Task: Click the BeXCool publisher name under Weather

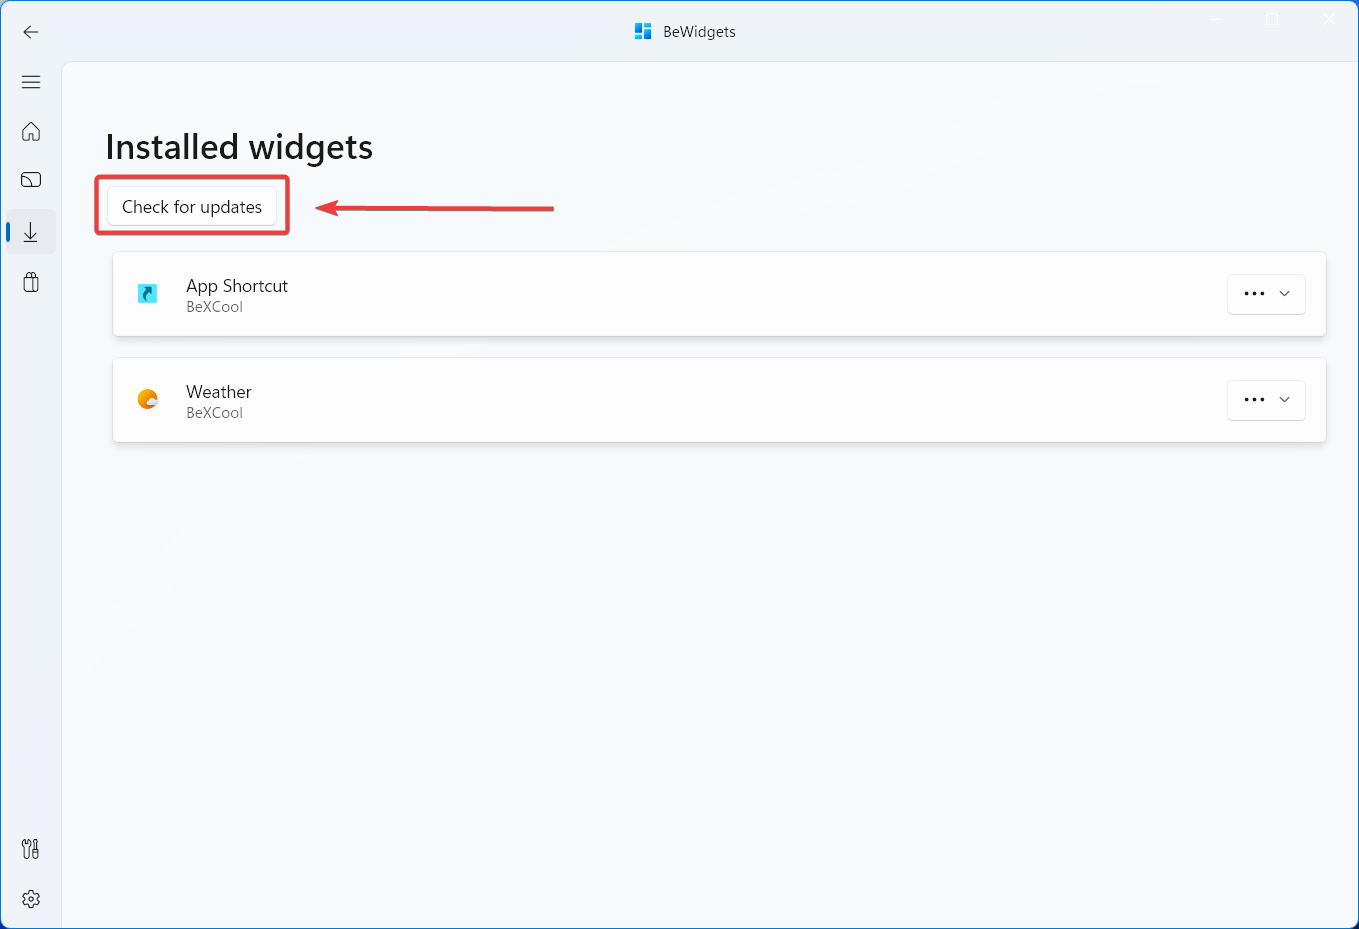Action: point(215,413)
